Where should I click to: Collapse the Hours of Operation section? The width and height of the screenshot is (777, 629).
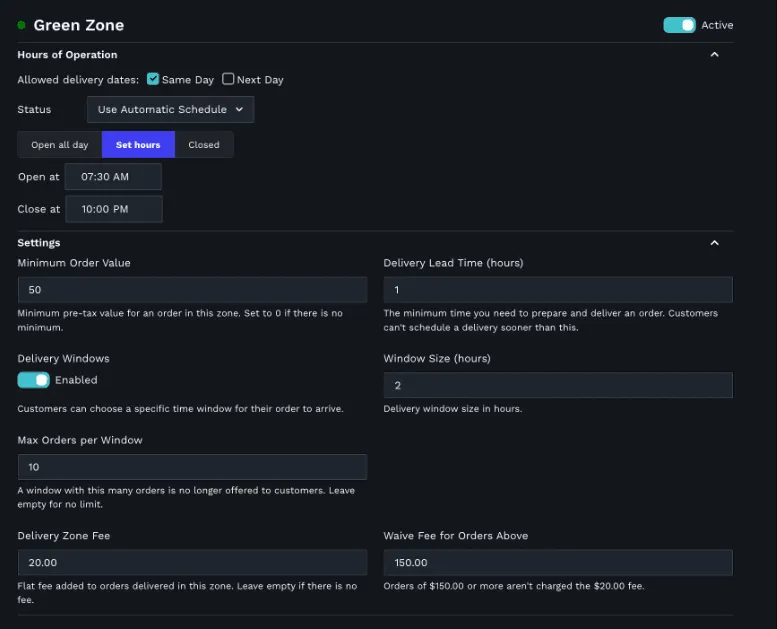pyautogui.click(x=714, y=55)
